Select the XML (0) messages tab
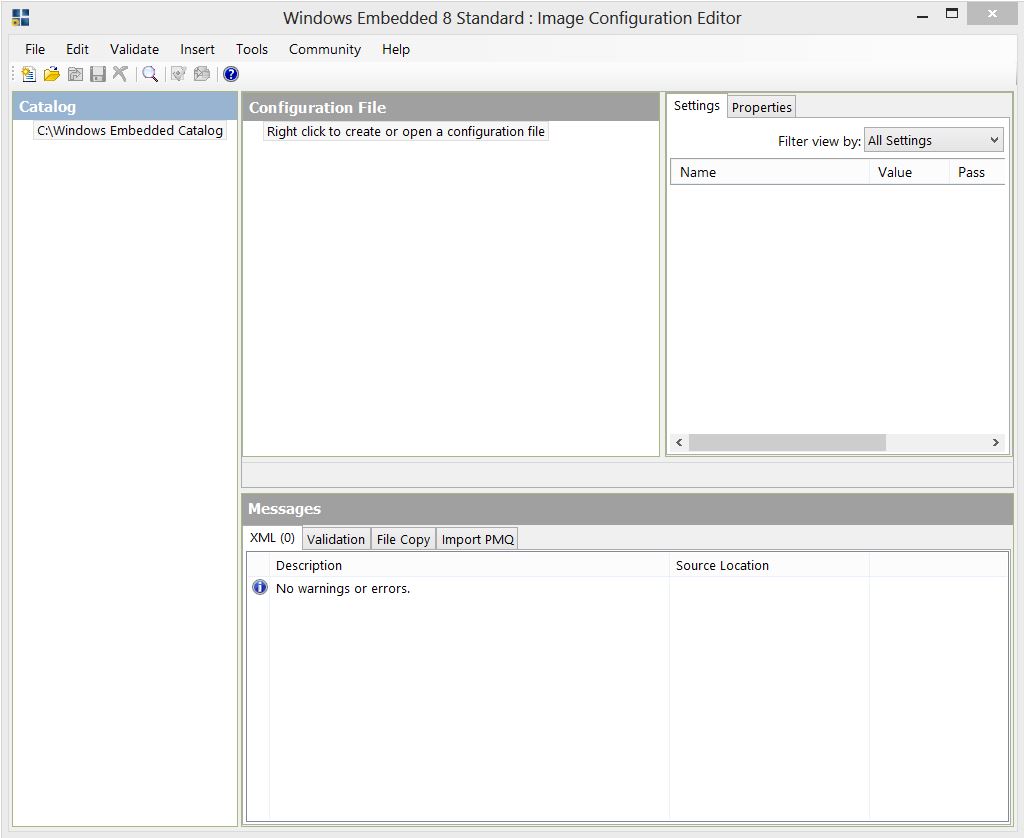This screenshot has height=838, width=1024. (272, 538)
